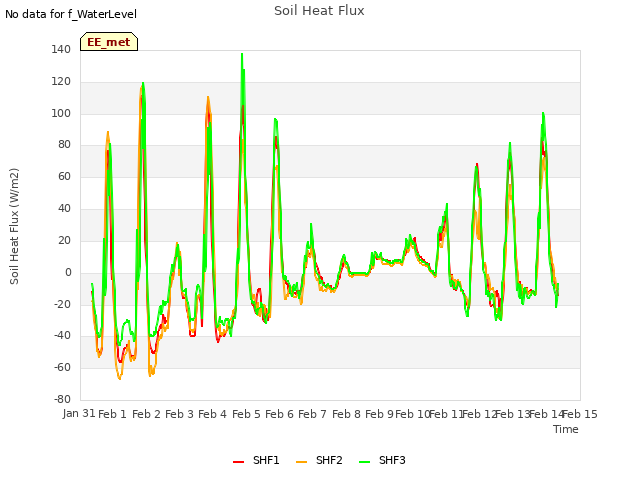Click the Feb 9 x-axis label
This screenshot has height=480, width=640.
click(x=379, y=414)
